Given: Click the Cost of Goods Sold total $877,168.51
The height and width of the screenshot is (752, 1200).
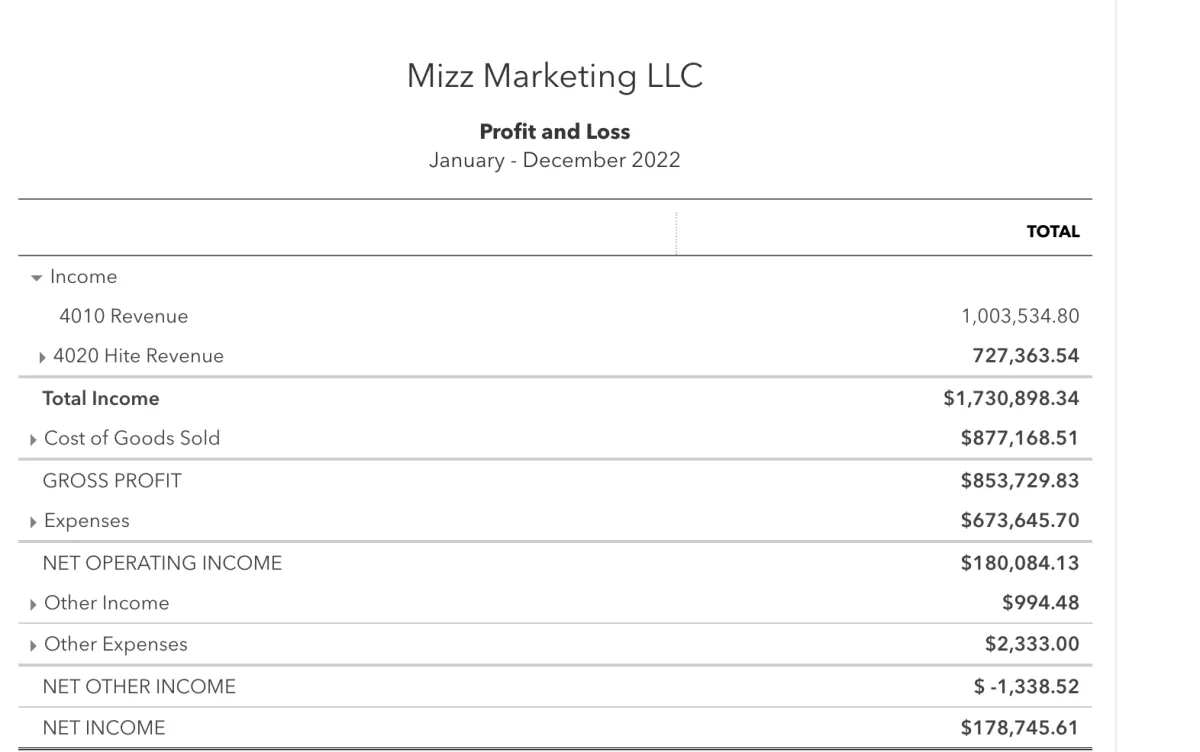Looking at the screenshot, I should click(x=1020, y=438).
